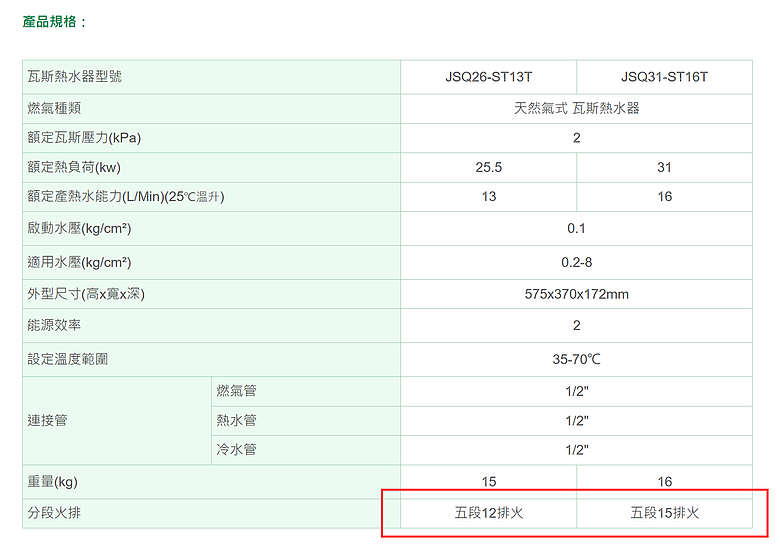Image resolution: width=780 pixels, height=557 pixels.
Task: Click the 瓦斯熱水器型號 row label
Action: (x=75, y=77)
